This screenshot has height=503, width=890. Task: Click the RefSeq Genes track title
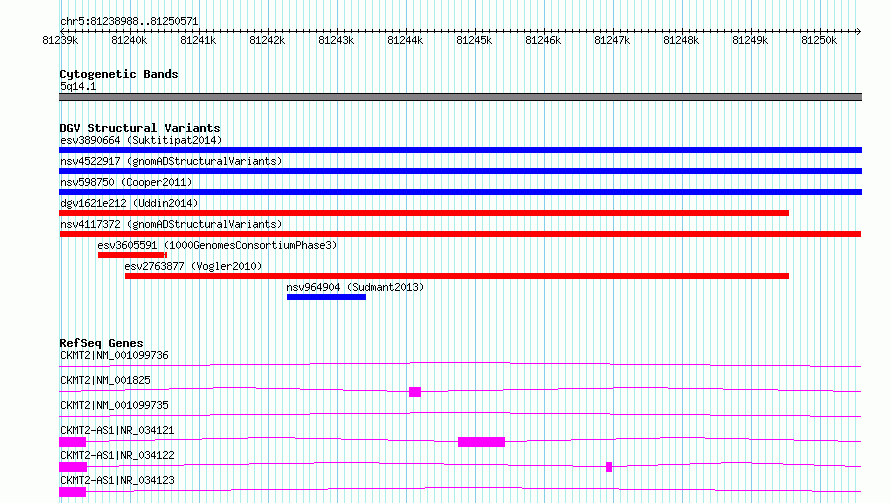pyautogui.click(x=101, y=343)
